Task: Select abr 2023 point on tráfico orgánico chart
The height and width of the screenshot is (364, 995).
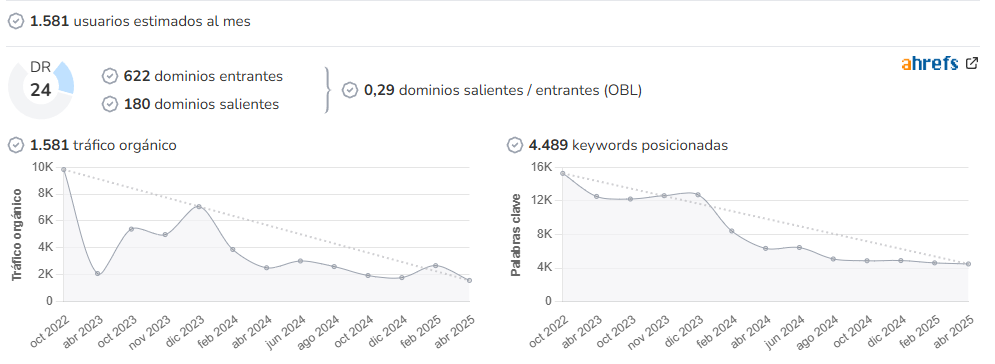Action: (x=98, y=274)
